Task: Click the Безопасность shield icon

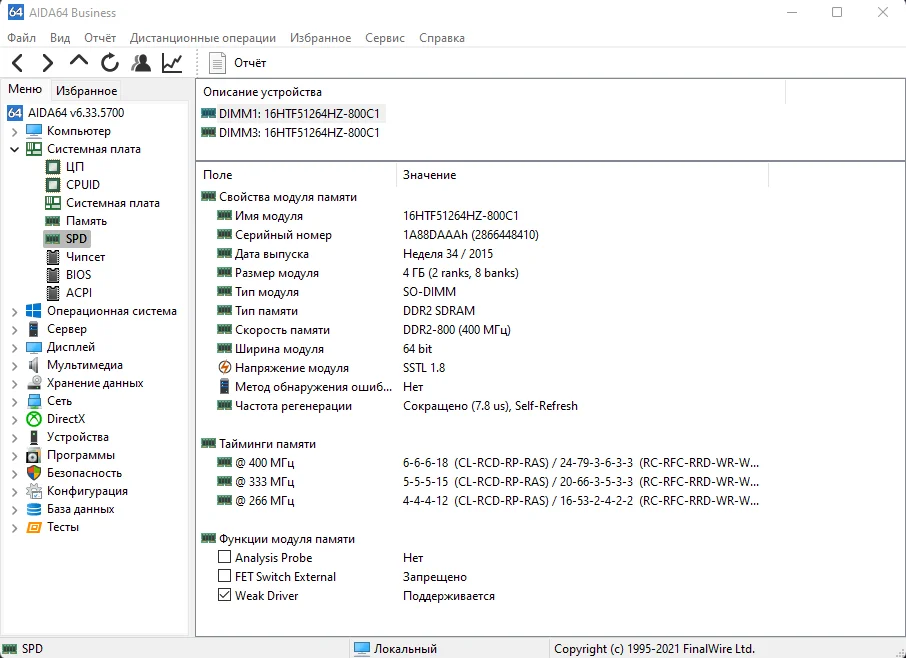Action: tap(34, 473)
